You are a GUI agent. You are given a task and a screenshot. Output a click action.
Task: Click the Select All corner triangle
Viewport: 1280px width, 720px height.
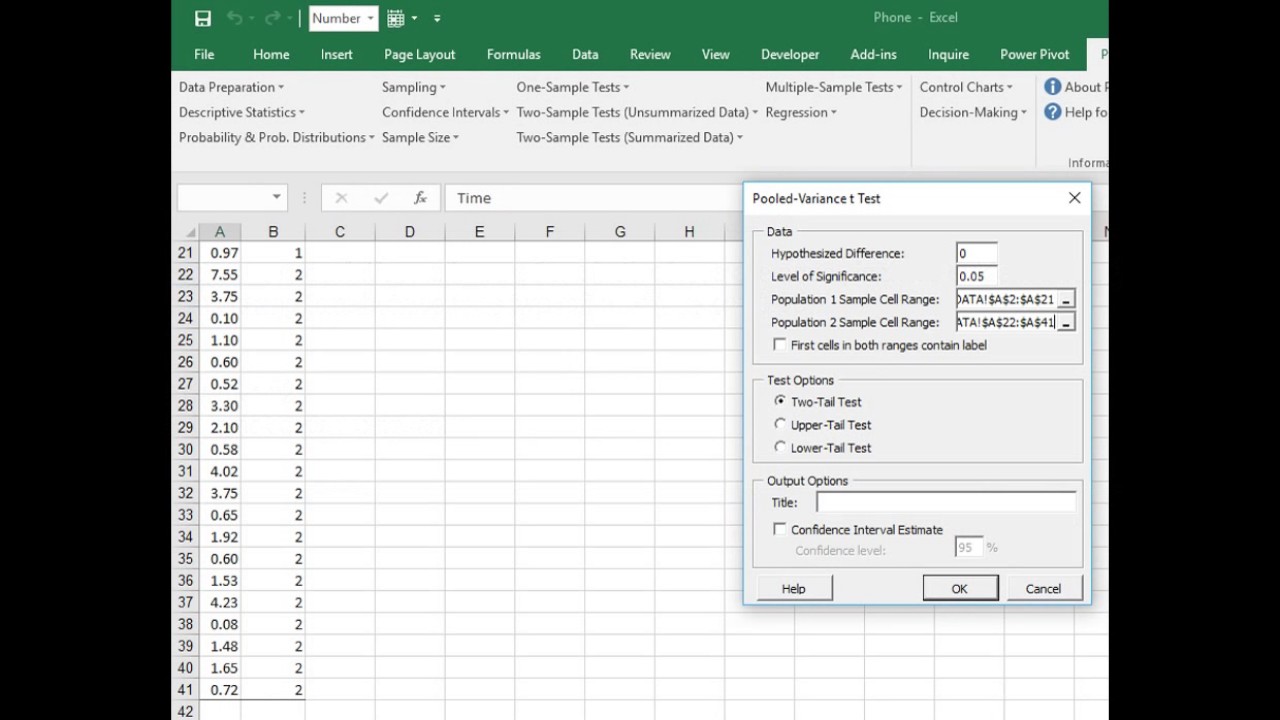point(189,232)
